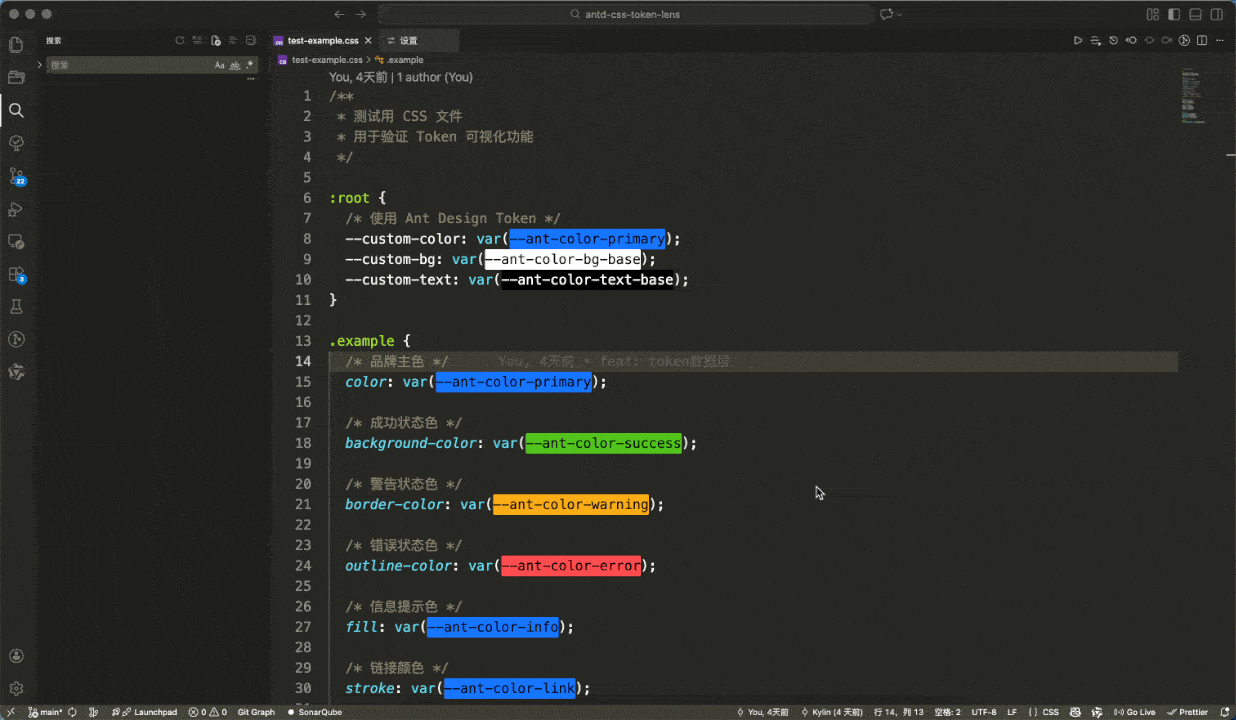
Task: Open the editor More Actions menu
Action: click(1220, 40)
